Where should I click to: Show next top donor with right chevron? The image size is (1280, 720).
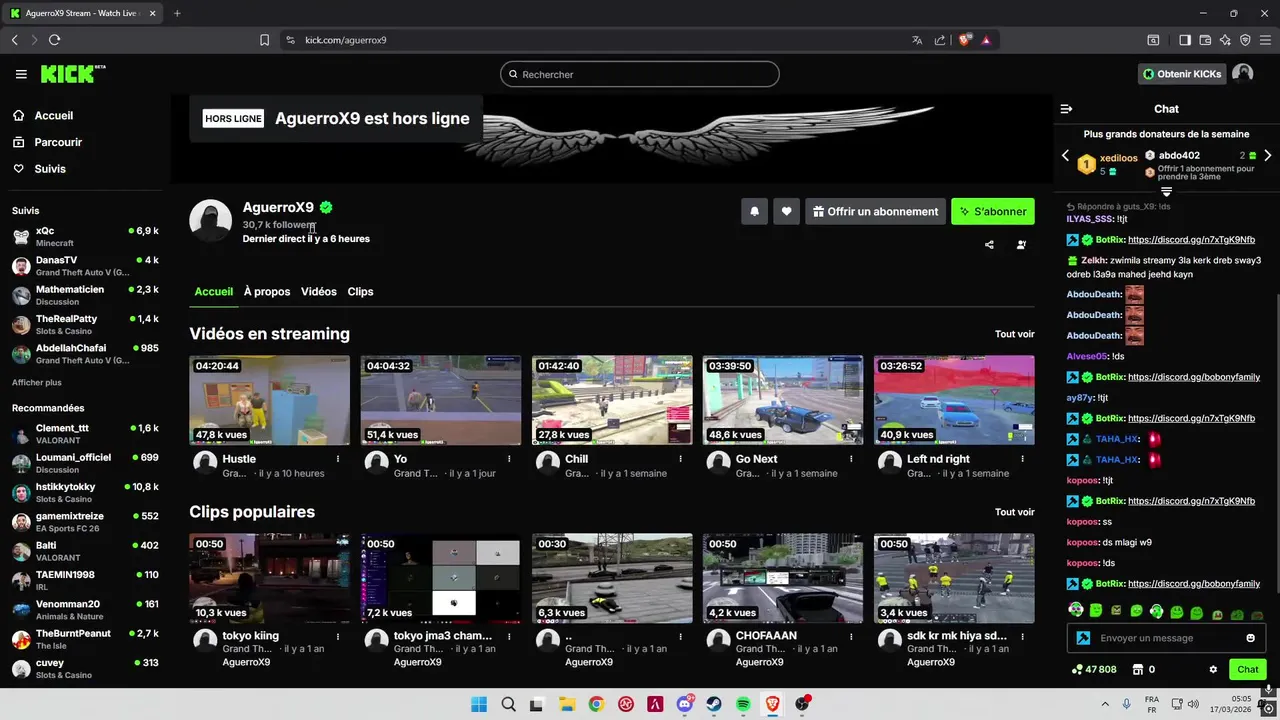1267,156
